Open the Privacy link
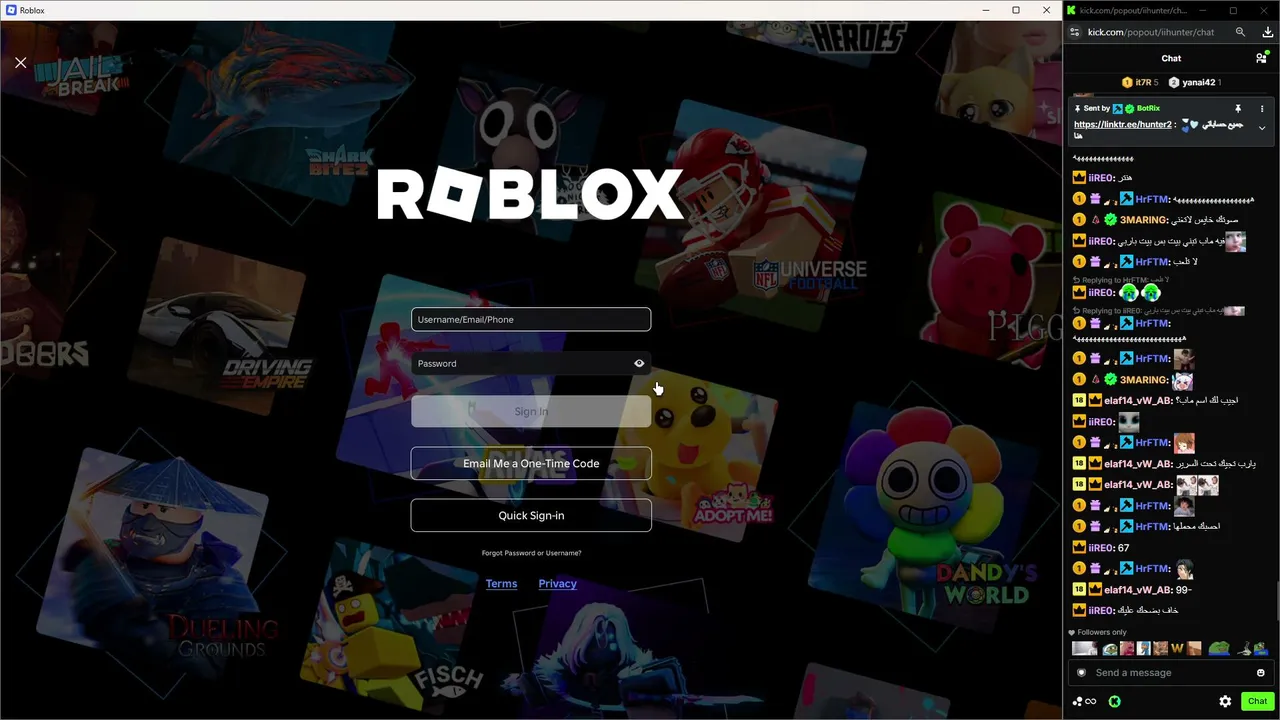Image resolution: width=1280 pixels, height=720 pixels. (557, 584)
